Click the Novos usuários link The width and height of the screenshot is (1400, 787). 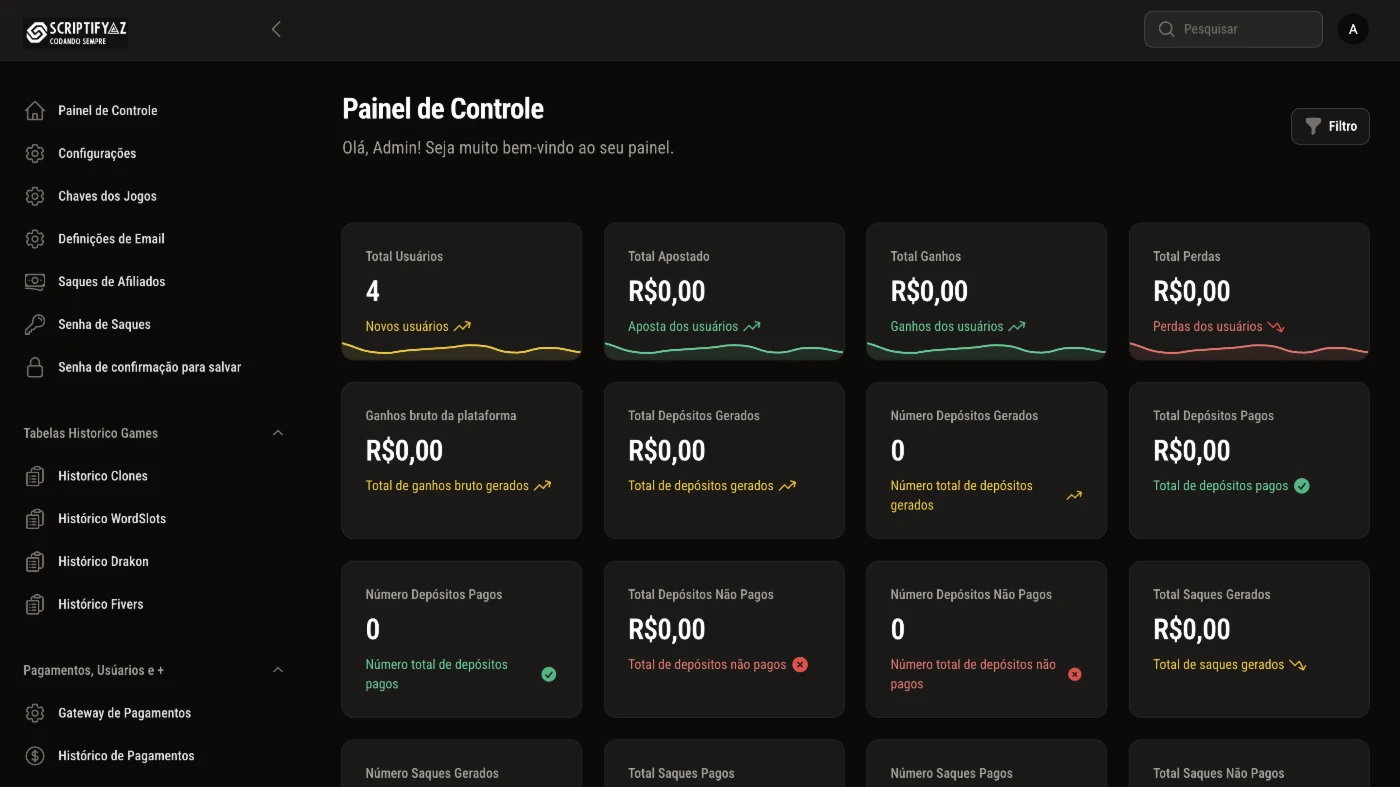tap(407, 327)
